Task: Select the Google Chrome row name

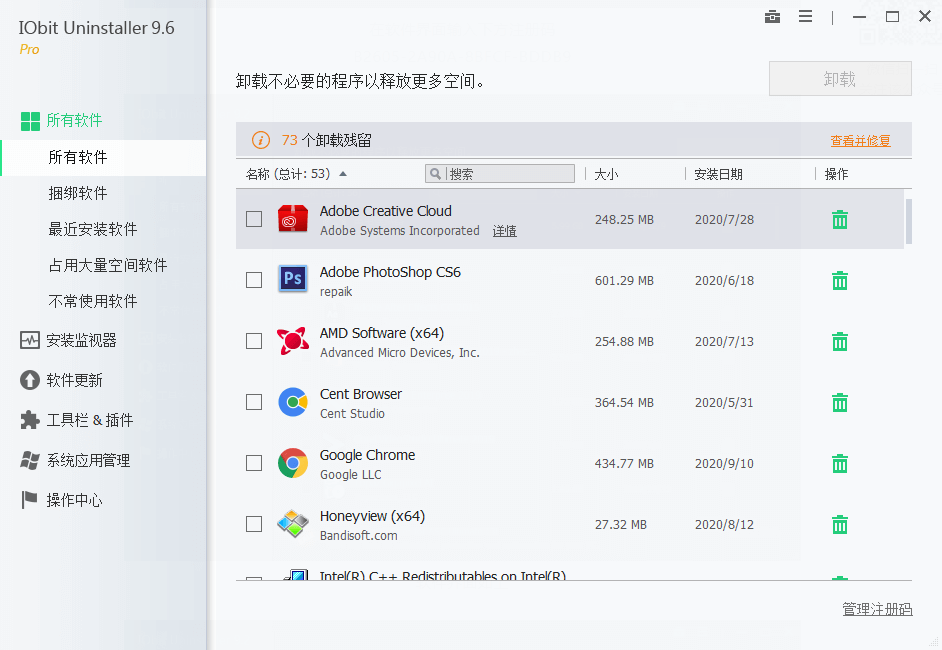Action: tap(367, 455)
